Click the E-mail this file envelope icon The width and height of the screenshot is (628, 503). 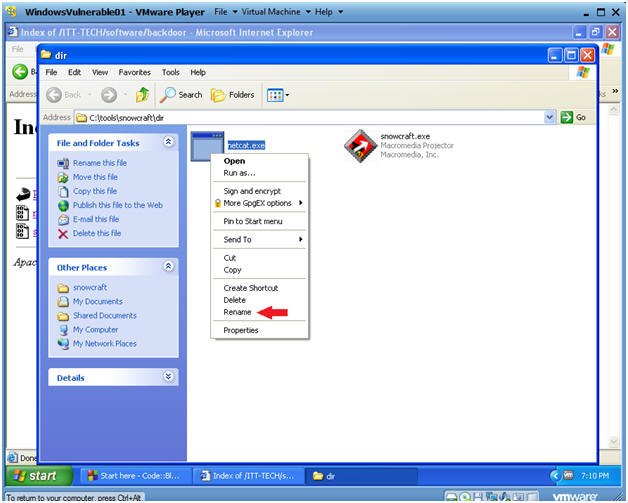(x=63, y=219)
